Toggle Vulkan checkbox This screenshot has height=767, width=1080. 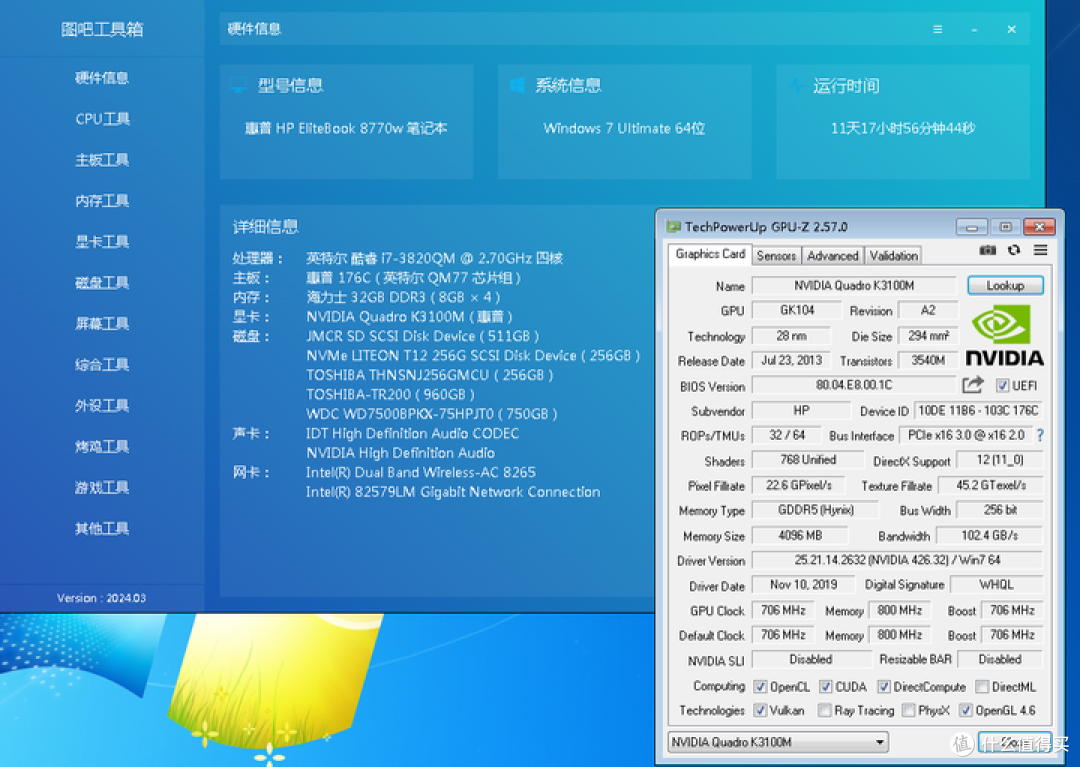point(760,710)
